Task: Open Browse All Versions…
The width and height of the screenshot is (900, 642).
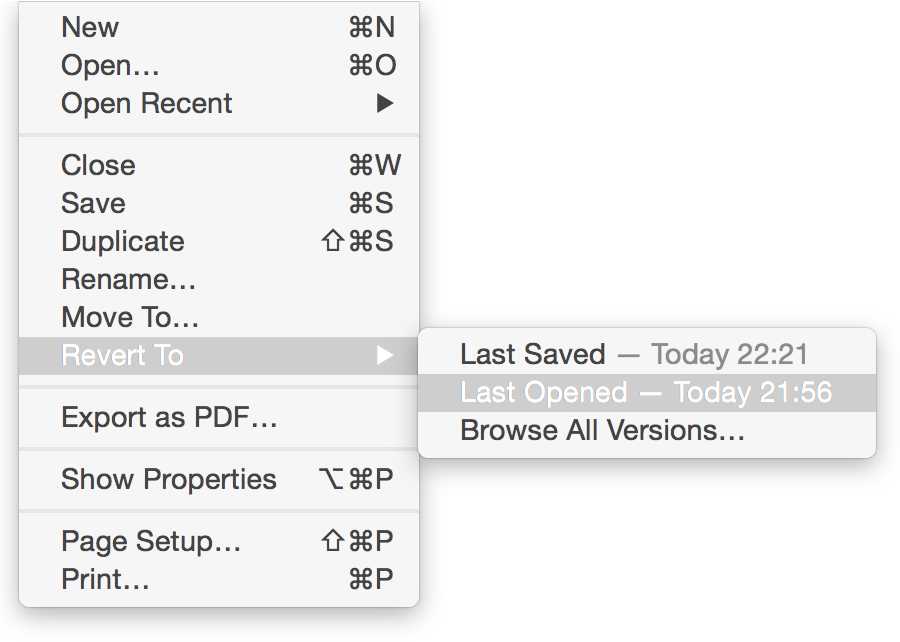Action: pos(647,430)
